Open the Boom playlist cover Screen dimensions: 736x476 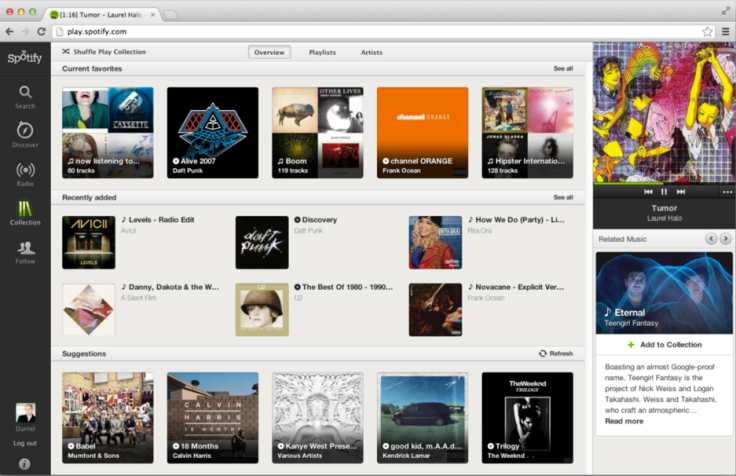pos(317,132)
